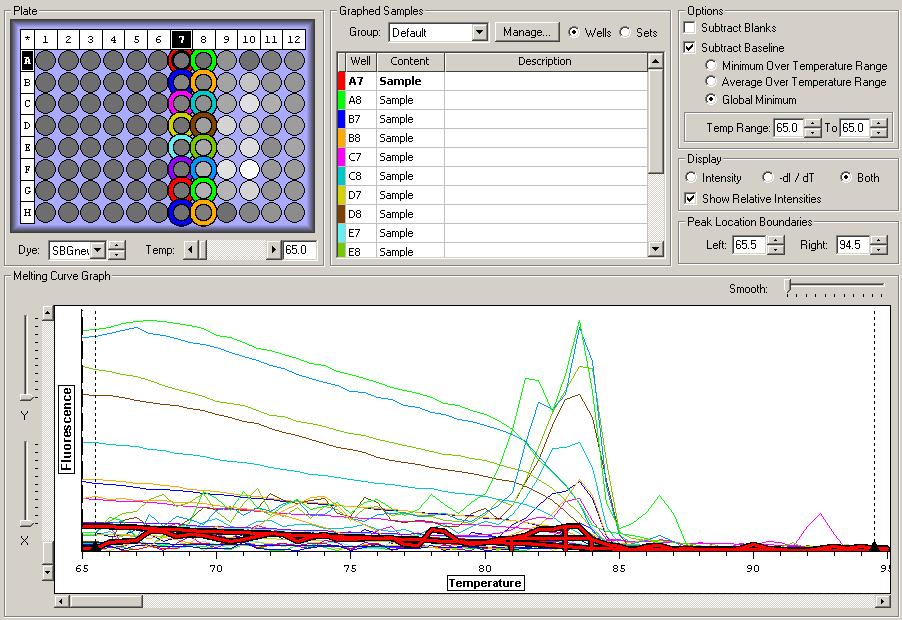This screenshot has width=902, height=620.
Task: Open the Group dropdown showing Default
Action: [x=480, y=32]
